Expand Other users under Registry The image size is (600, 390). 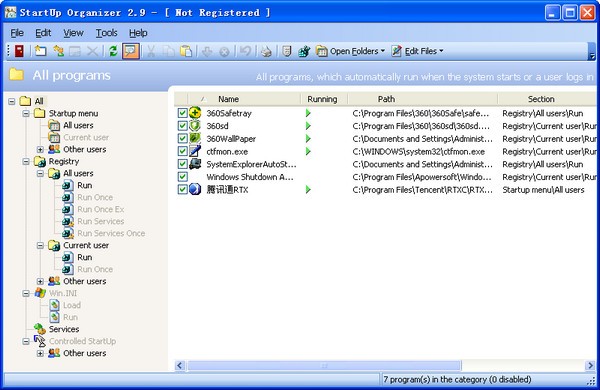coord(41,281)
